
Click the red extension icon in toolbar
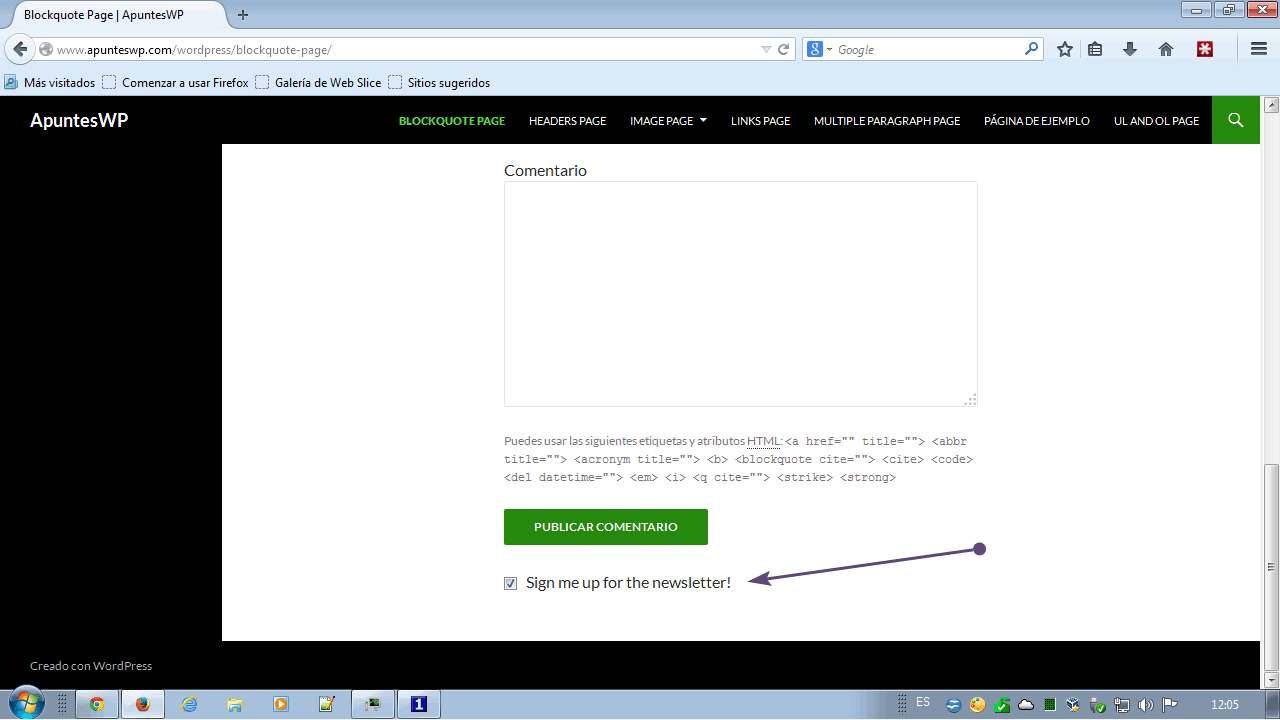pyautogui.click(x=1205, y=49)
